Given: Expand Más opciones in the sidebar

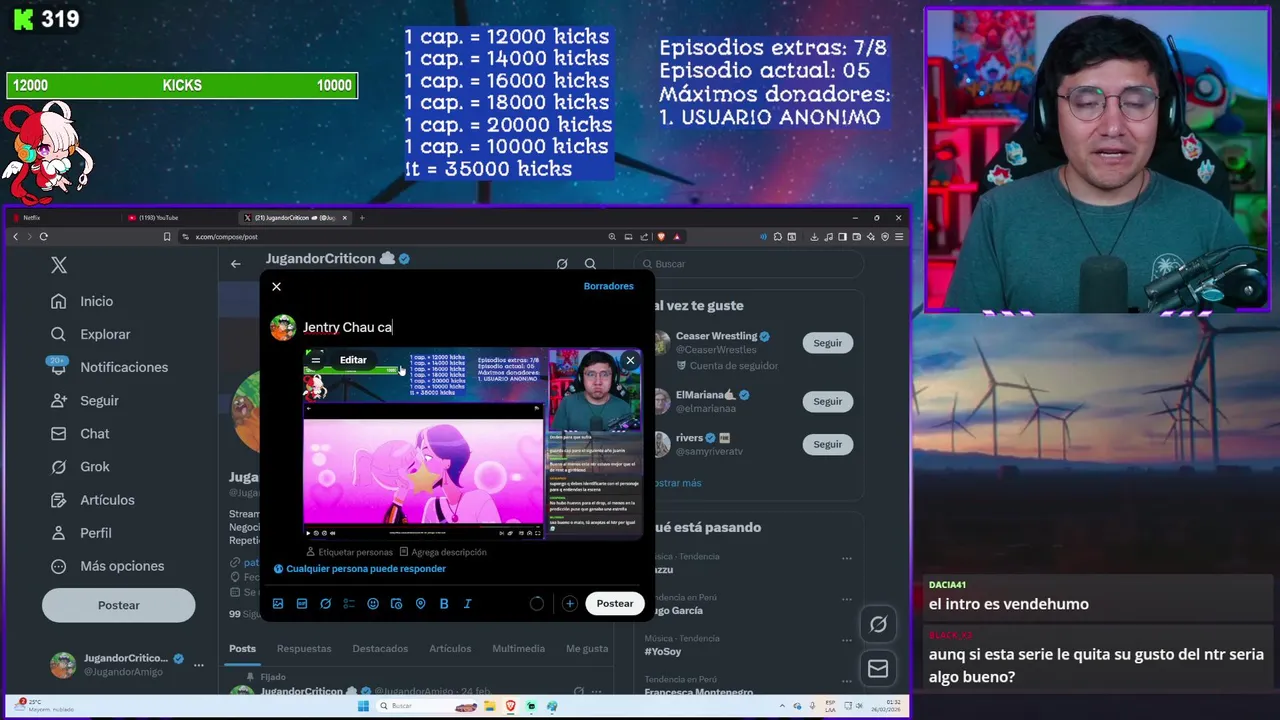Looking at the screenshot, I should coord(109,566).
